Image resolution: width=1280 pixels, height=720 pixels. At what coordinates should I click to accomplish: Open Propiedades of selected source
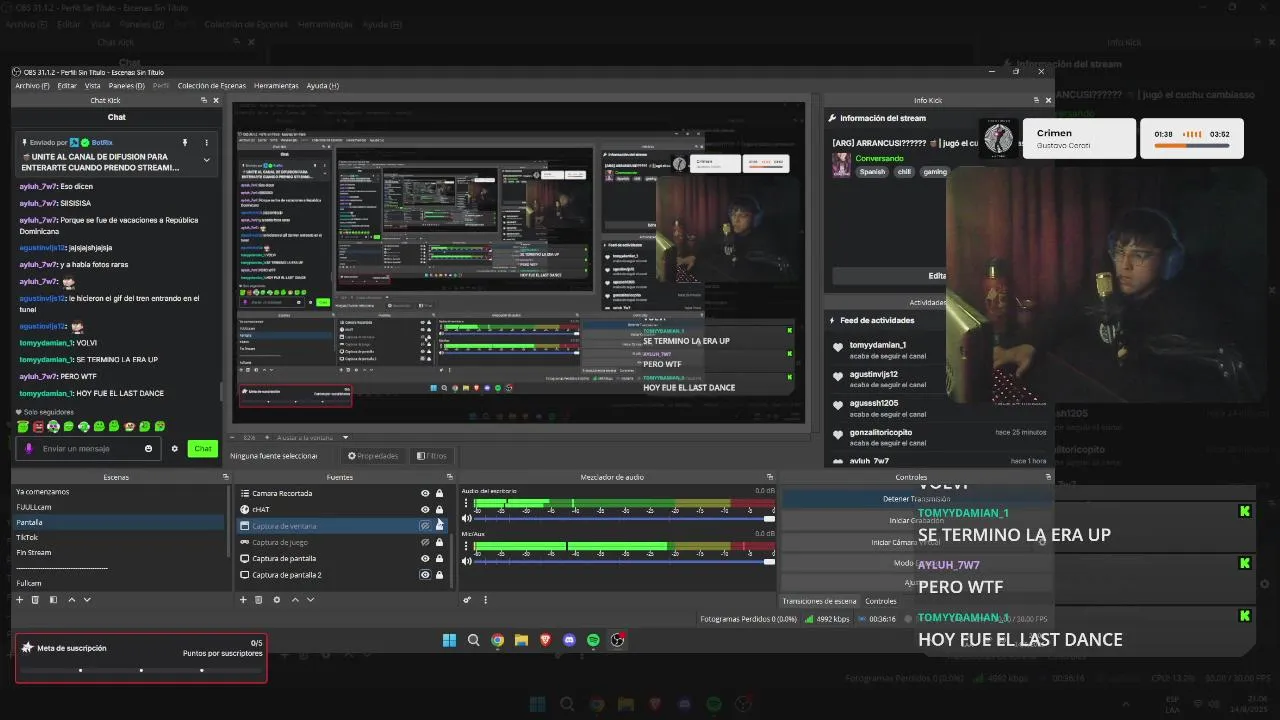(373, 456)
